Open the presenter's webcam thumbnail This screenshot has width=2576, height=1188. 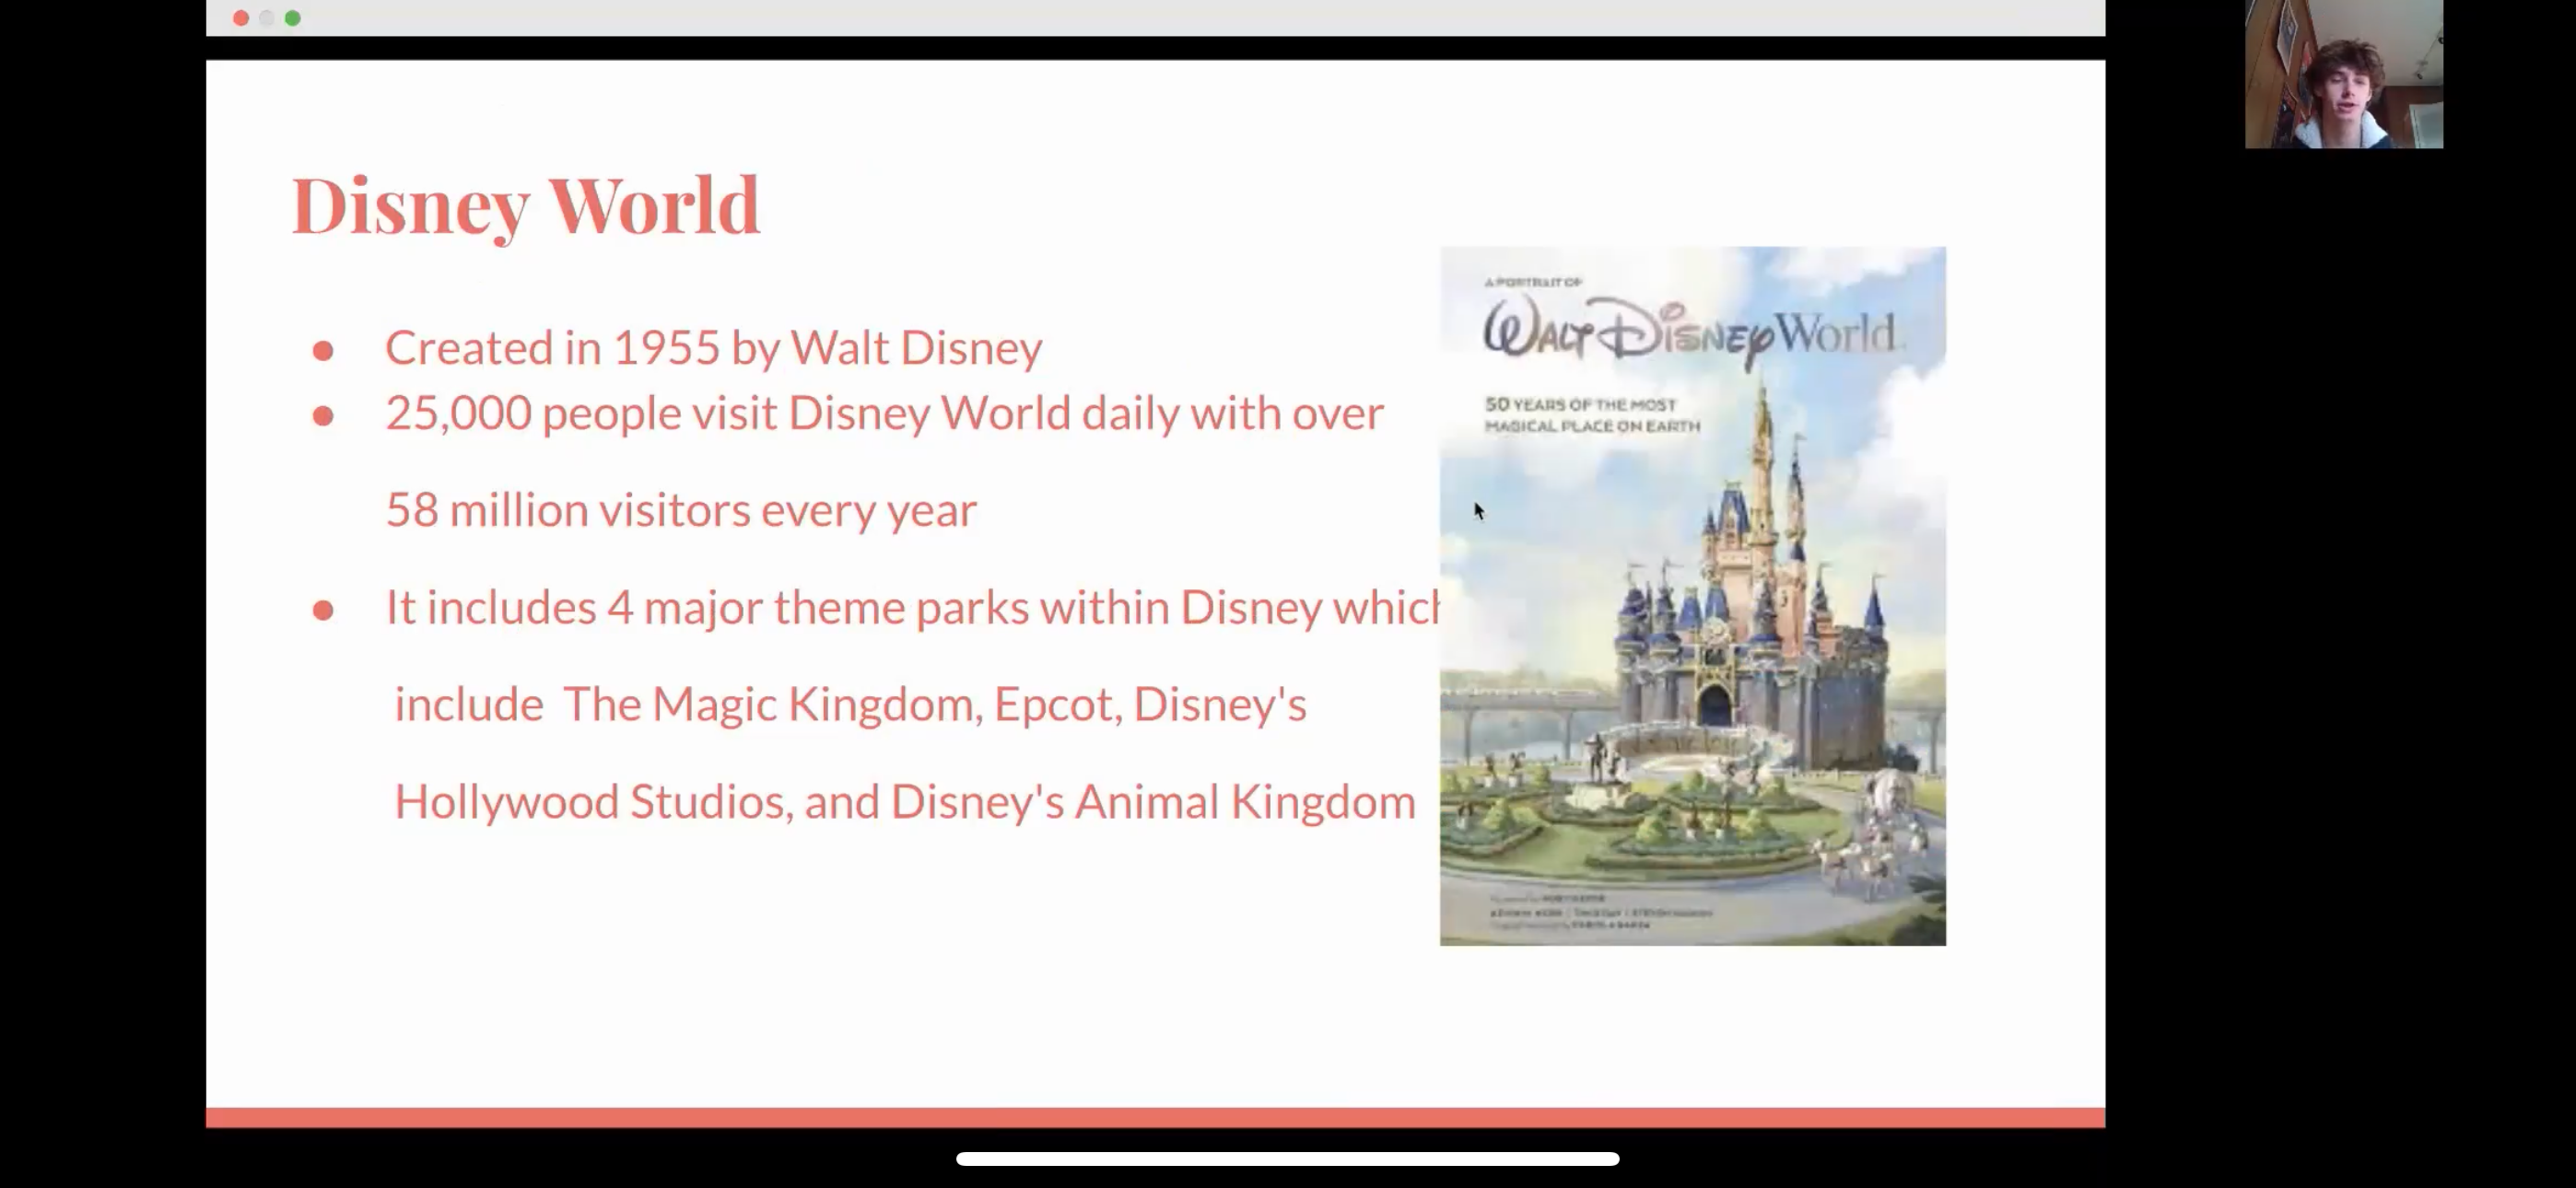2343,74
